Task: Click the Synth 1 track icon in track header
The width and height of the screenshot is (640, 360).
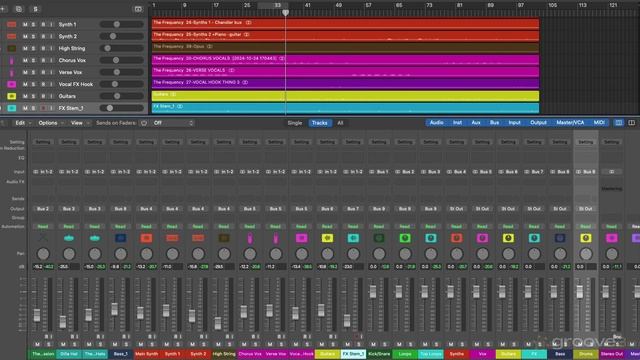Action: pos(11,24)
